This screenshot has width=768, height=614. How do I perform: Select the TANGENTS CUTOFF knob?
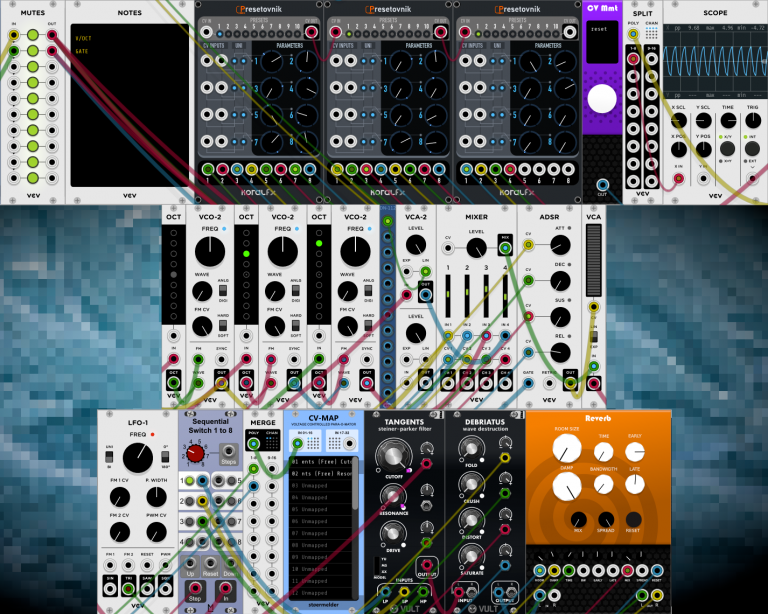pyautogui.click(x=393, y=455)
